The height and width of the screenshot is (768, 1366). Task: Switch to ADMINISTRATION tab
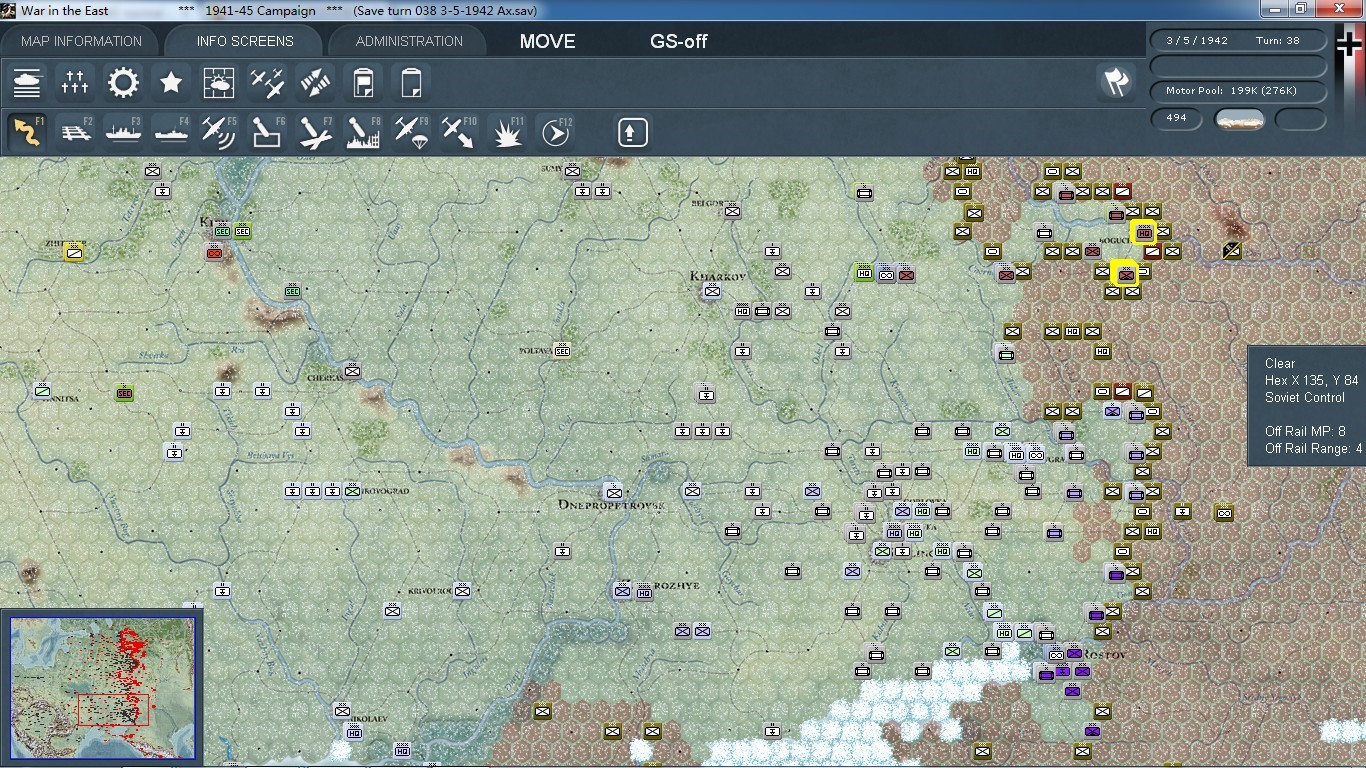click(409, 41)
